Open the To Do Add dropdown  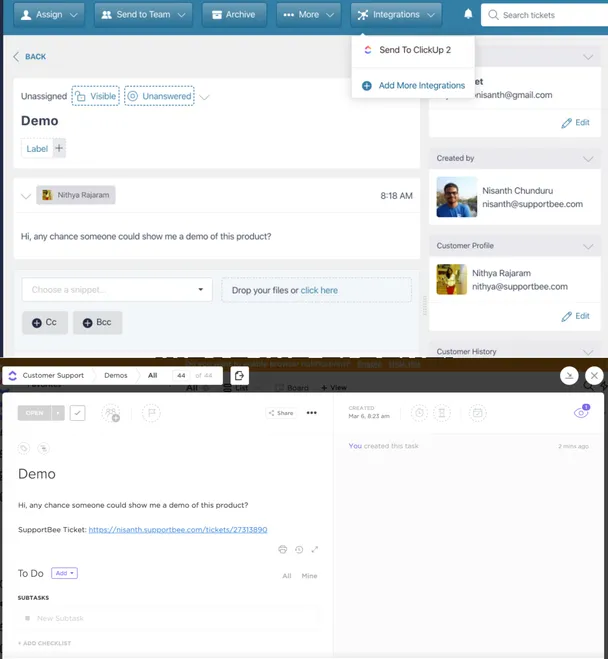point(64,573)
